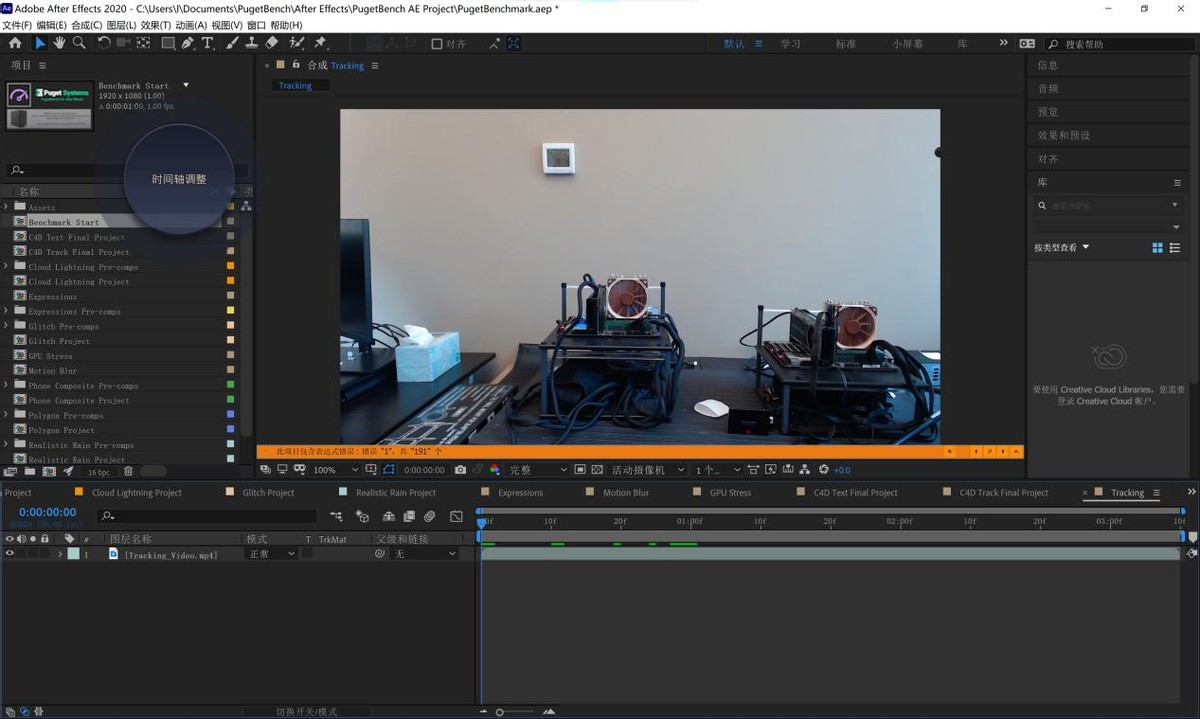This screenshot has height=719, width=1200.
Task: Click the label color swatch of Tracking_Video.mp4
Action: [x=73, y=554]
